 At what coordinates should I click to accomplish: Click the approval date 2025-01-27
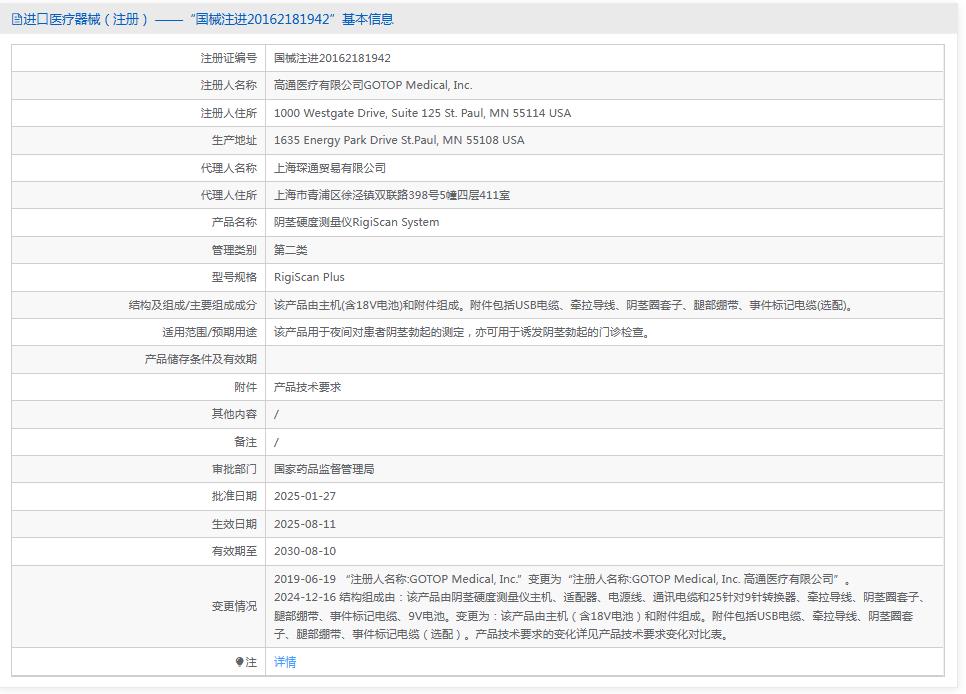pos(305,496)
